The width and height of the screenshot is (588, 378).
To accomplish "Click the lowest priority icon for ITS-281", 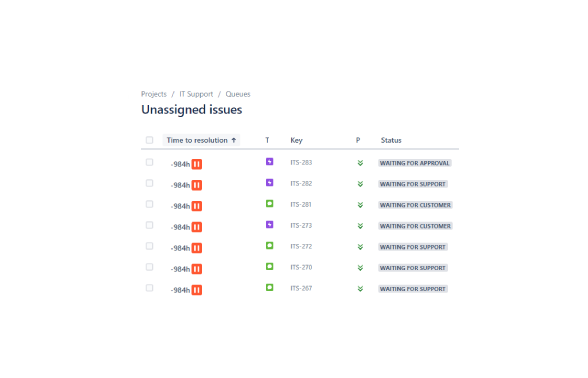I will [360, 205].
